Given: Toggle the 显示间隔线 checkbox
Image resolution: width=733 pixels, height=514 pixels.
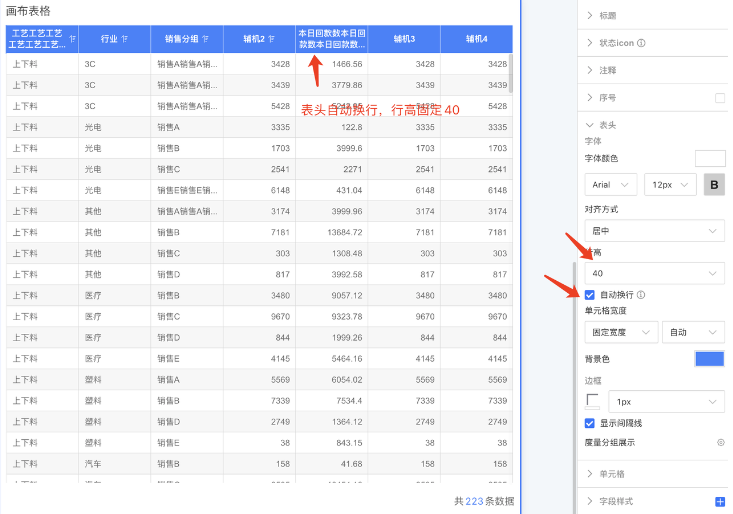Looking at the screenshot, I should pos(589,423).
